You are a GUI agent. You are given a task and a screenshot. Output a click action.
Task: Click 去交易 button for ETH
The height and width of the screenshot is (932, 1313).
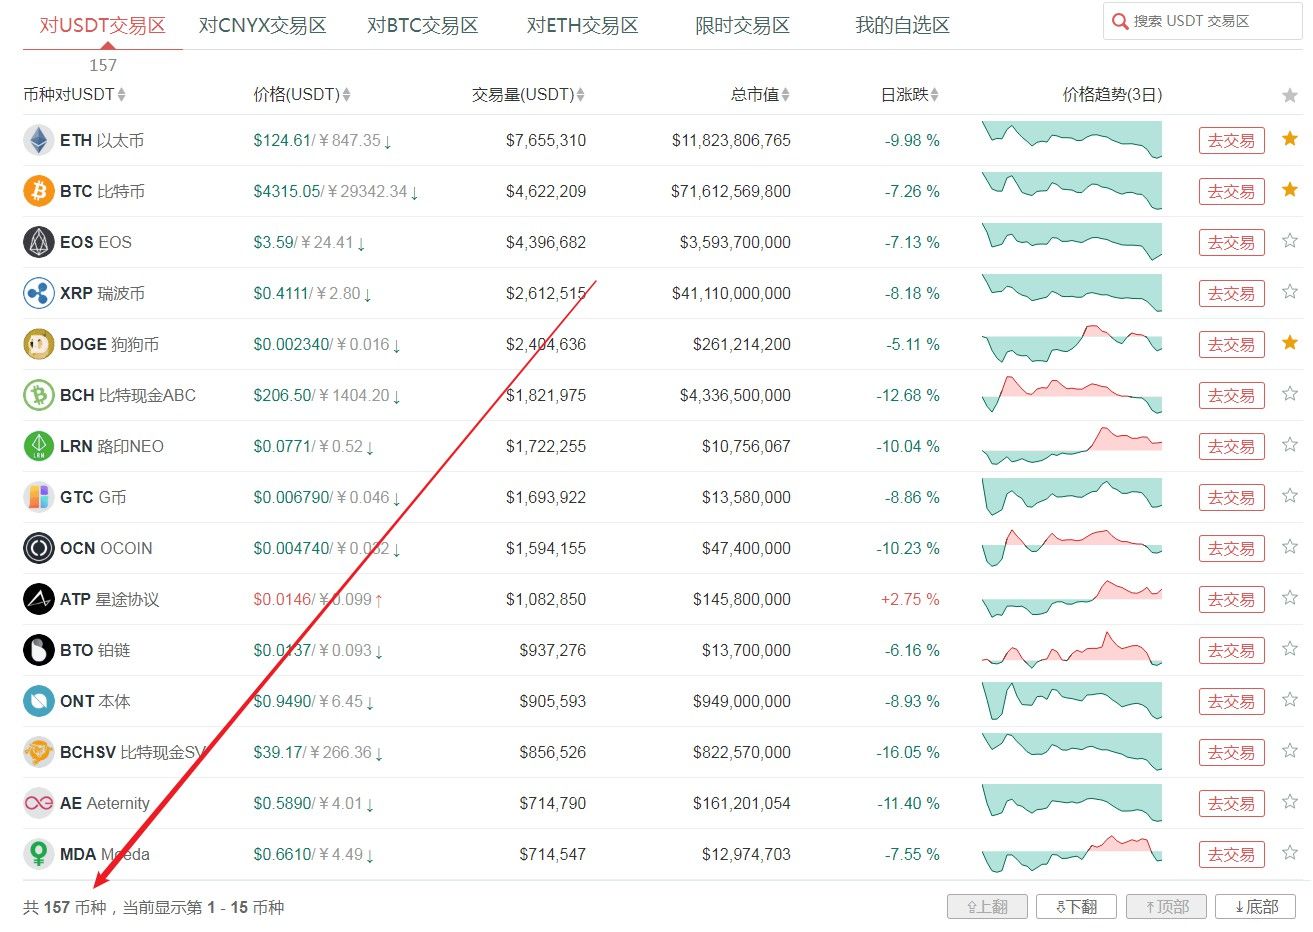pos(1232,141)
